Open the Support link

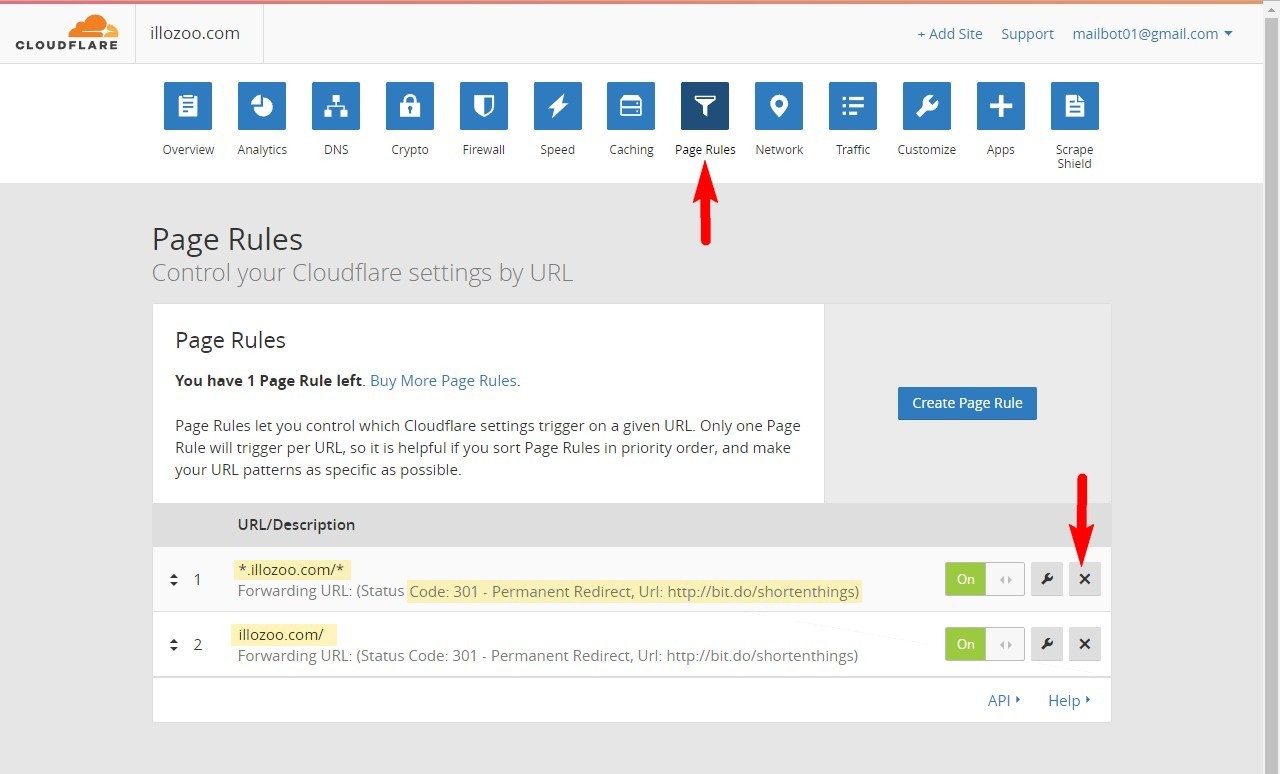1027,34
